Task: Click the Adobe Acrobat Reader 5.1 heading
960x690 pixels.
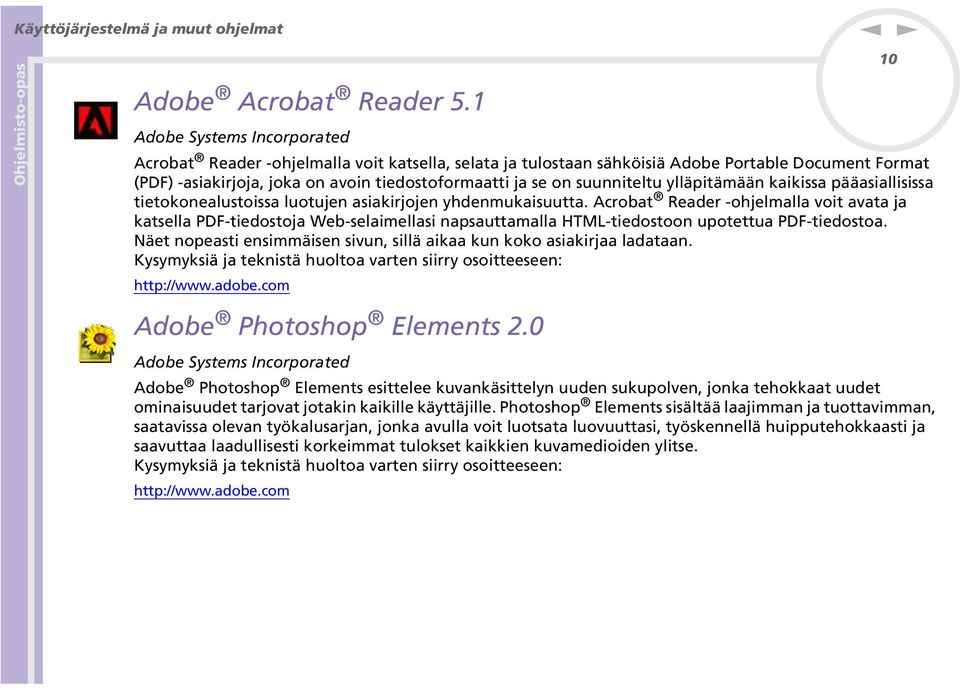Action: 309,101
